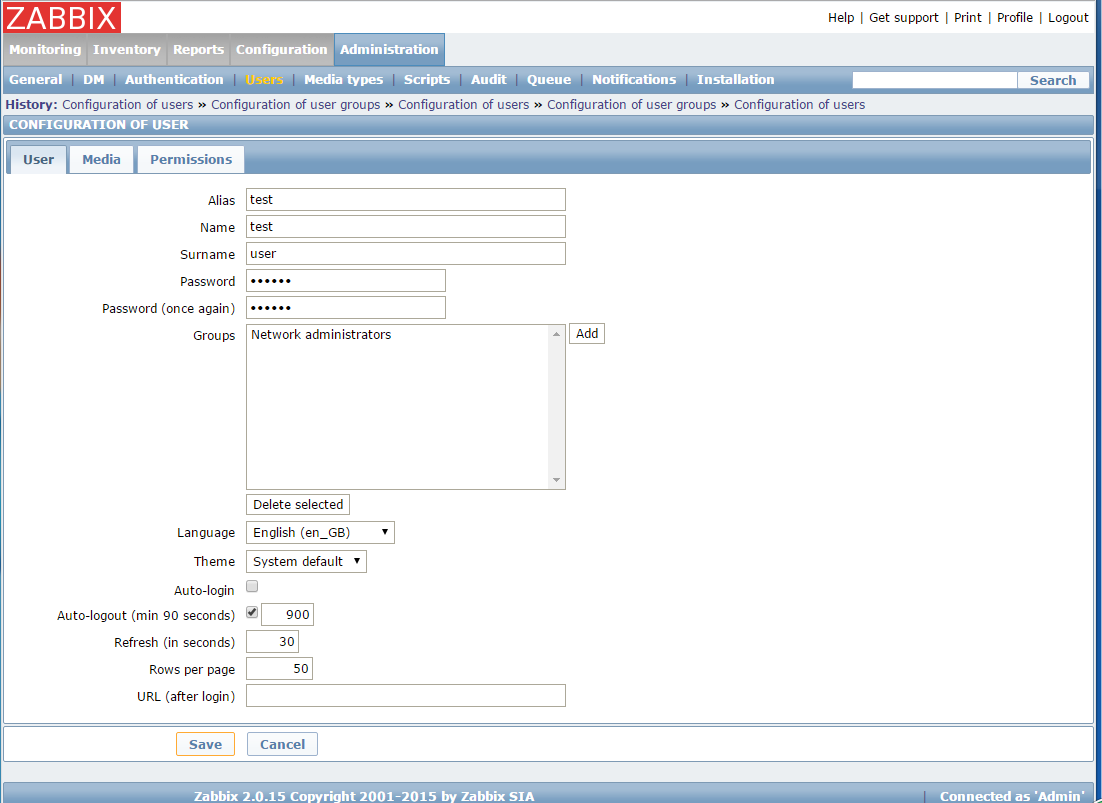The width and height of the screenshot is (1102, 803).
Task: Click the Search button in header
Action: coord(1053,81)
